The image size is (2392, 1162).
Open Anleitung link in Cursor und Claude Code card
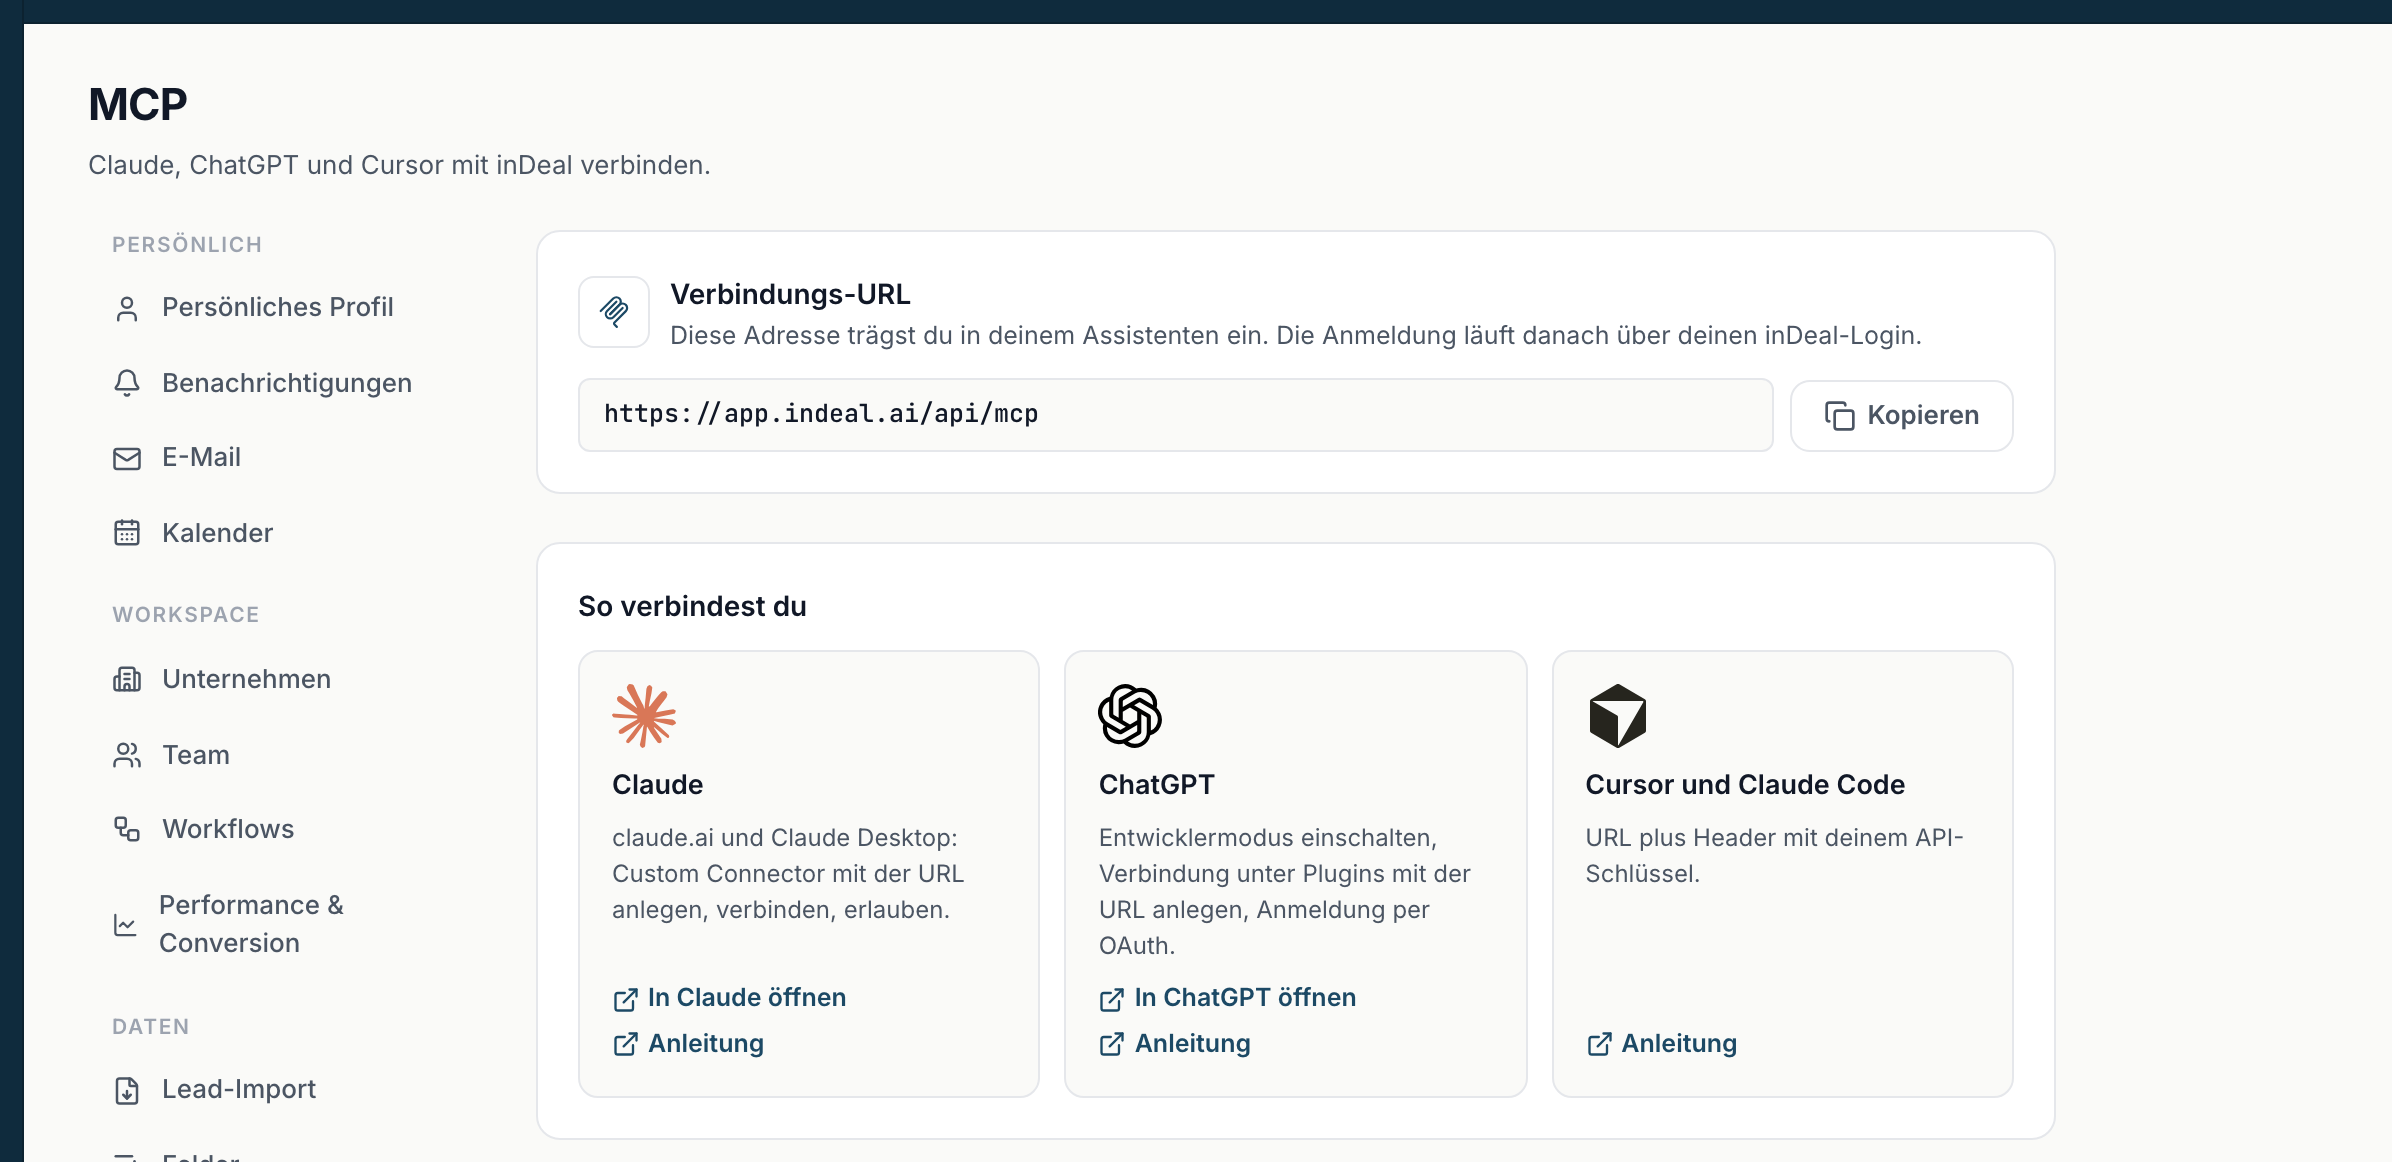[1679, 1044]
